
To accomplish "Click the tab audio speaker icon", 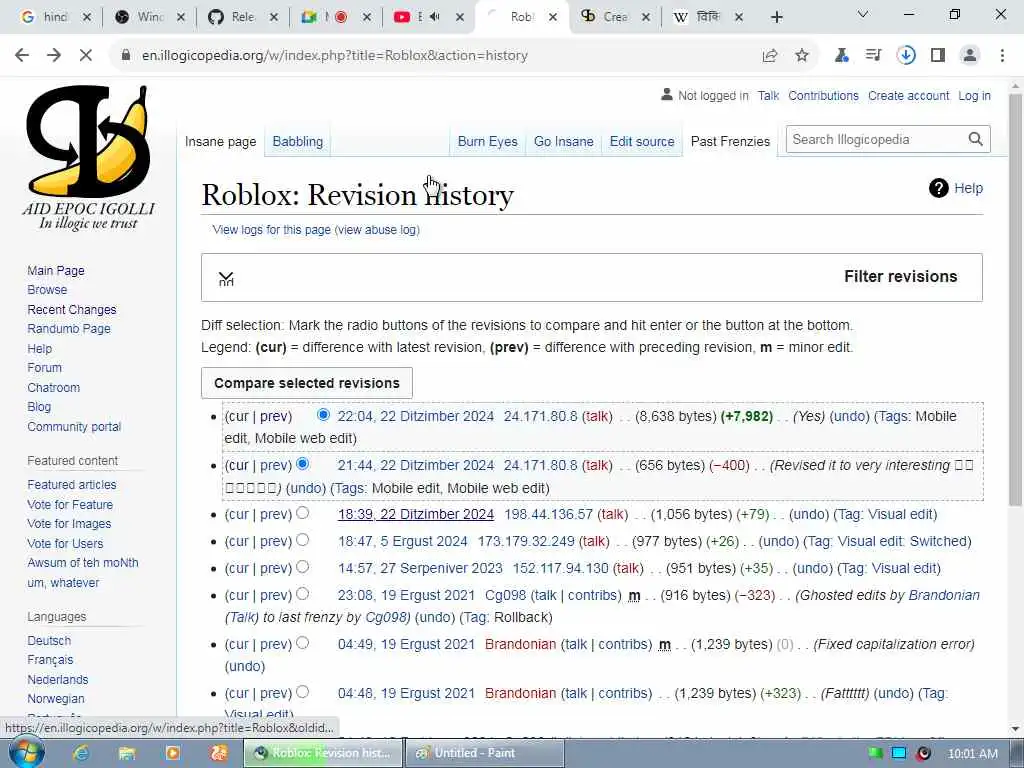I will [434, 17].
